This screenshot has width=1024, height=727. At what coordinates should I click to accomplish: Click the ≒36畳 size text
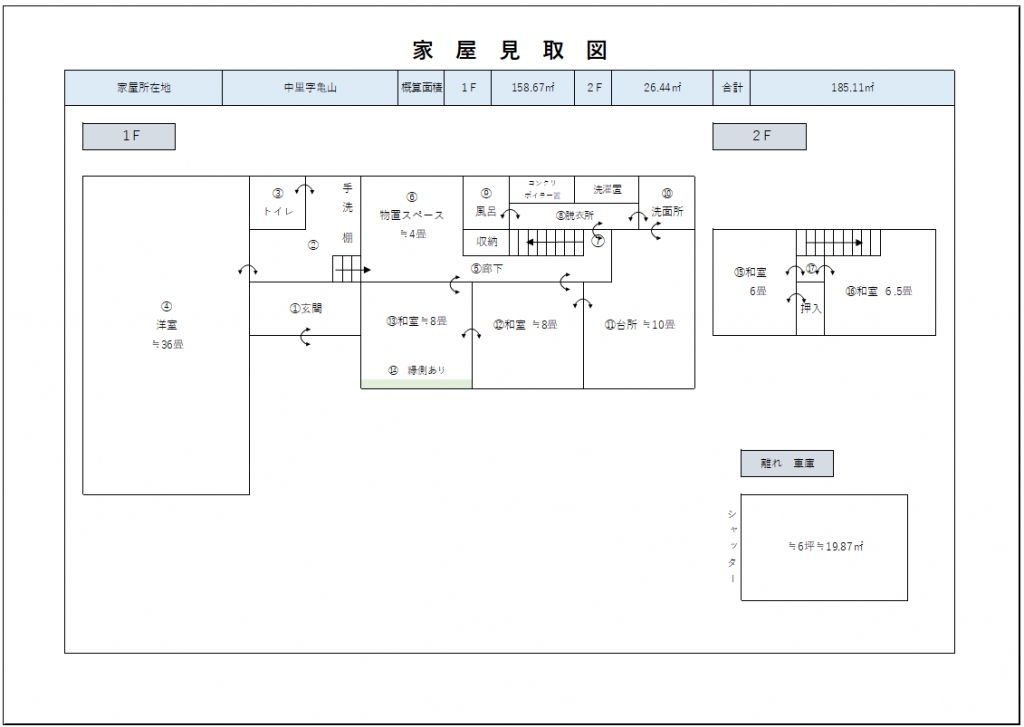click(167, 345)
